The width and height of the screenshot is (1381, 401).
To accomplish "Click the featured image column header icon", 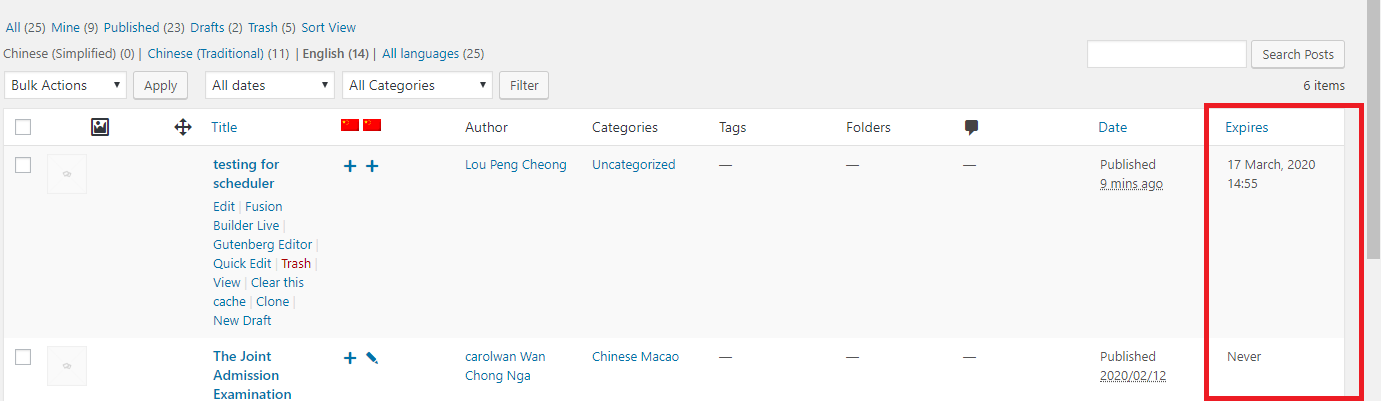I will tap(100, 127).
